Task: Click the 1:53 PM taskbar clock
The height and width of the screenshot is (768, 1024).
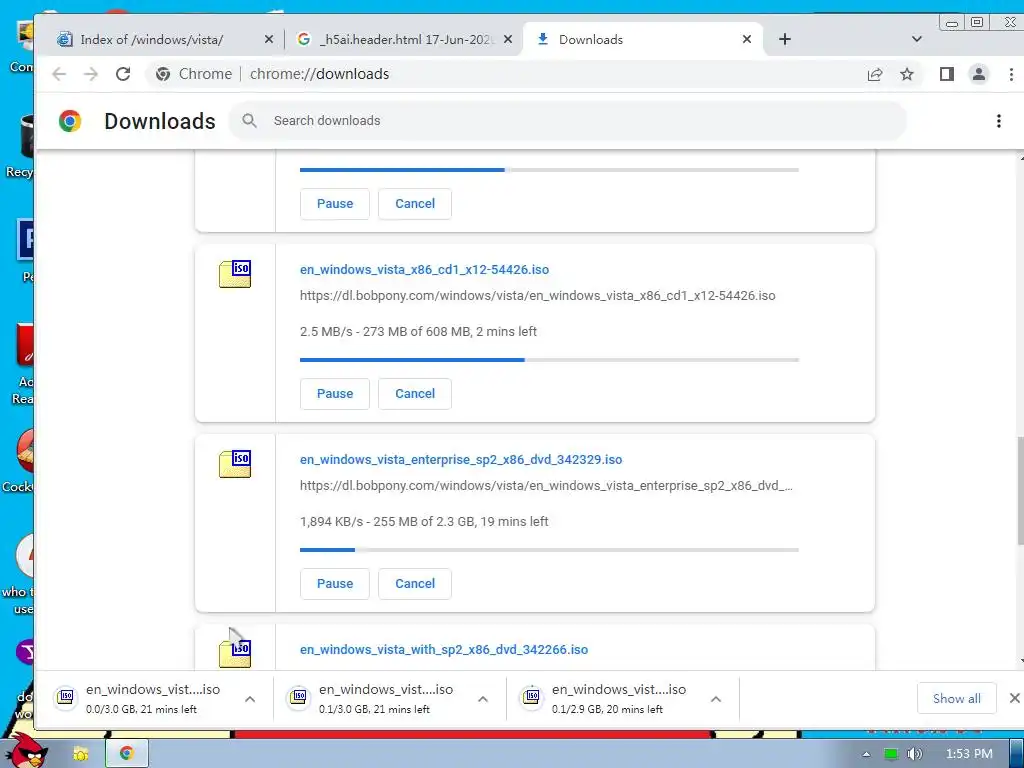Action: [x=969, y=754]
